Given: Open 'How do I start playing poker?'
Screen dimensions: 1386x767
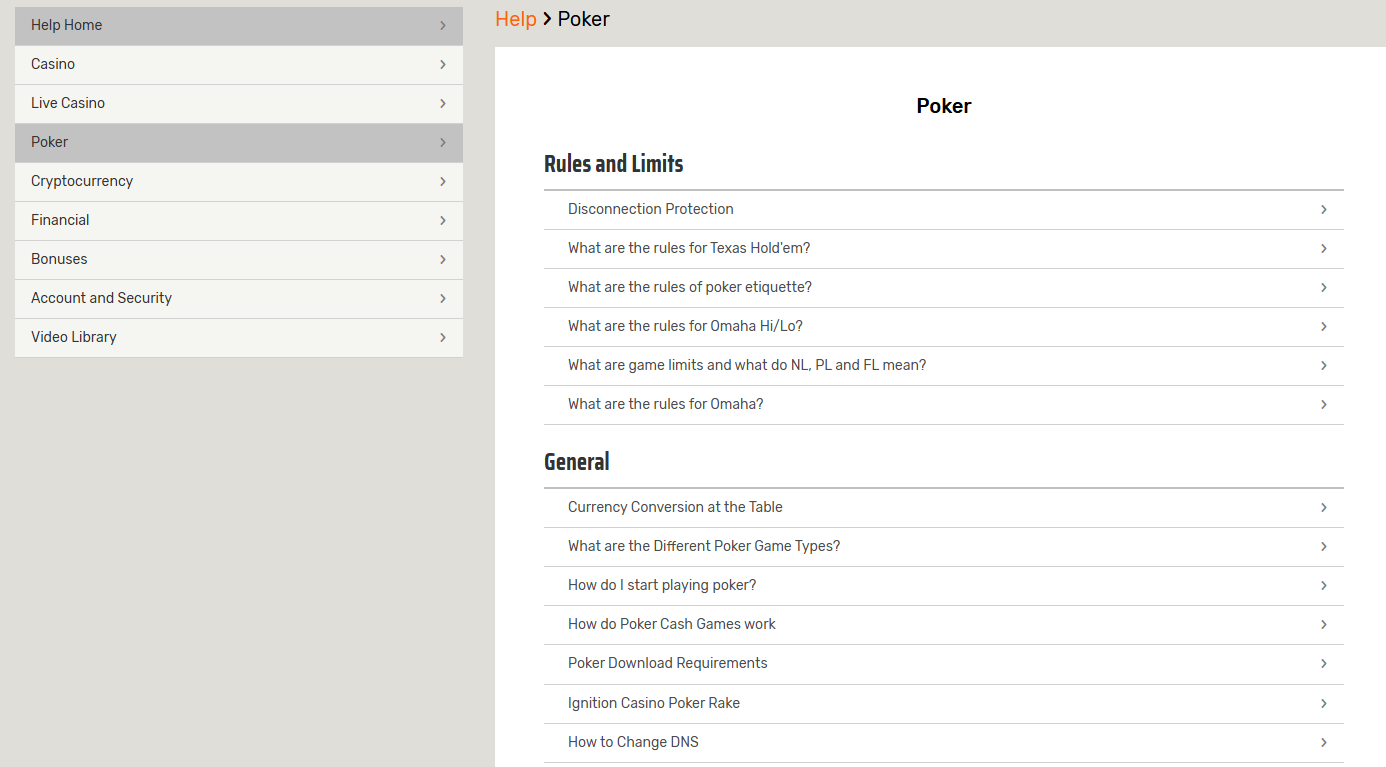Looking at the screenshot, I should (662, 585).
